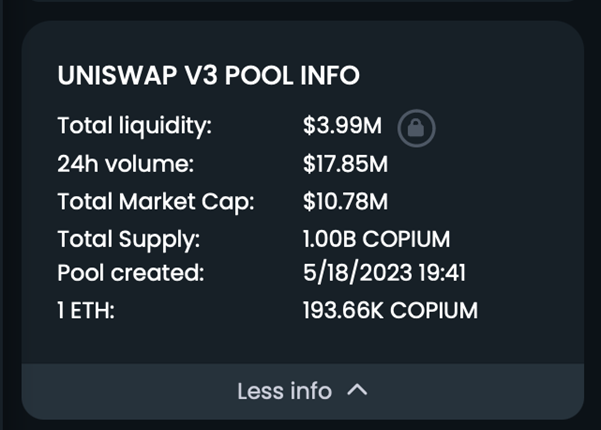
Task: Click COPIUM in the 1 ETH row
Action: pos(434,310)
